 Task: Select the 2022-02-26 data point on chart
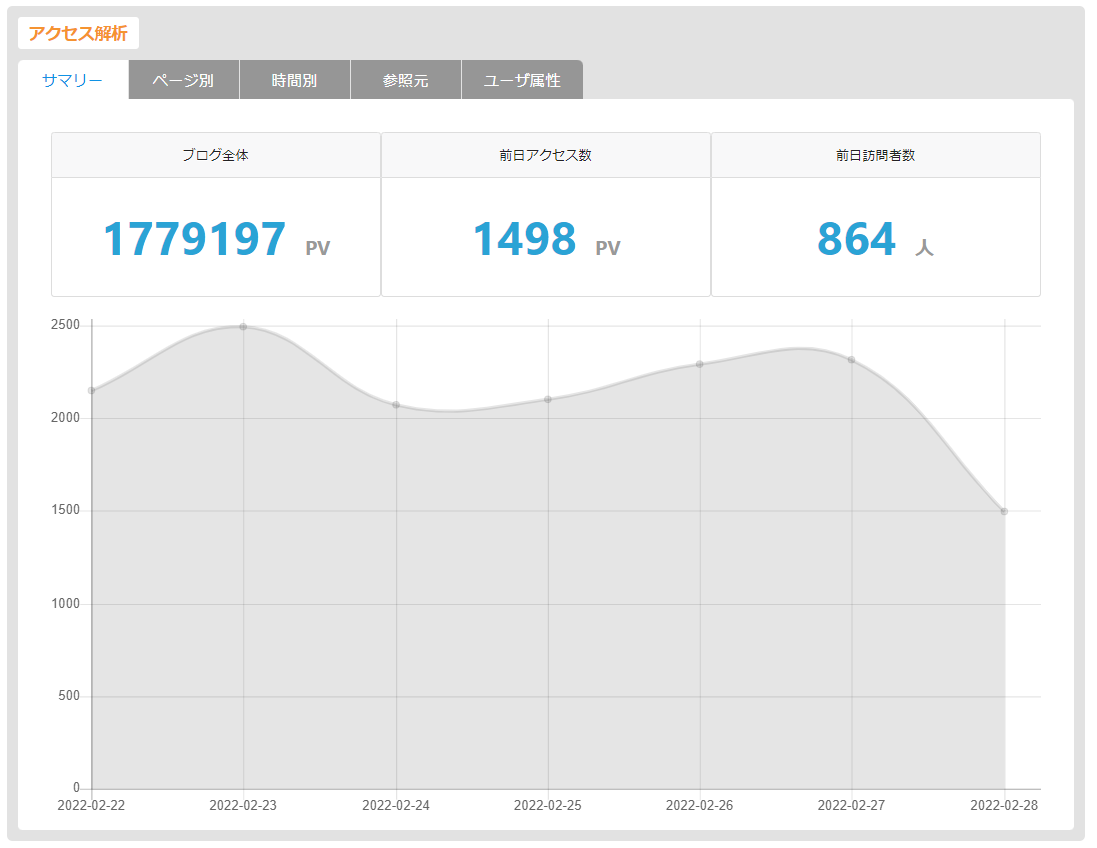700,364
